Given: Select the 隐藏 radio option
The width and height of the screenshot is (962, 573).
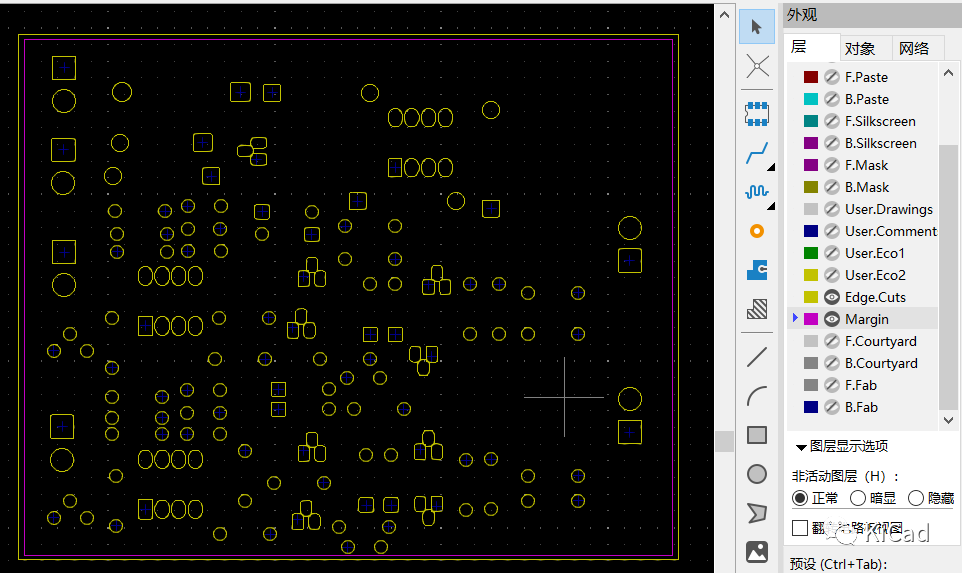Looking at the screenshot, I should point(915,498).
